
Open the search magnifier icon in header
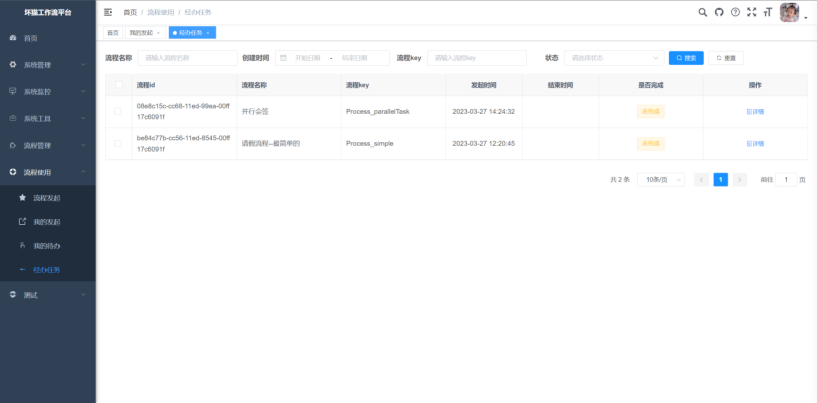point(702,12)
